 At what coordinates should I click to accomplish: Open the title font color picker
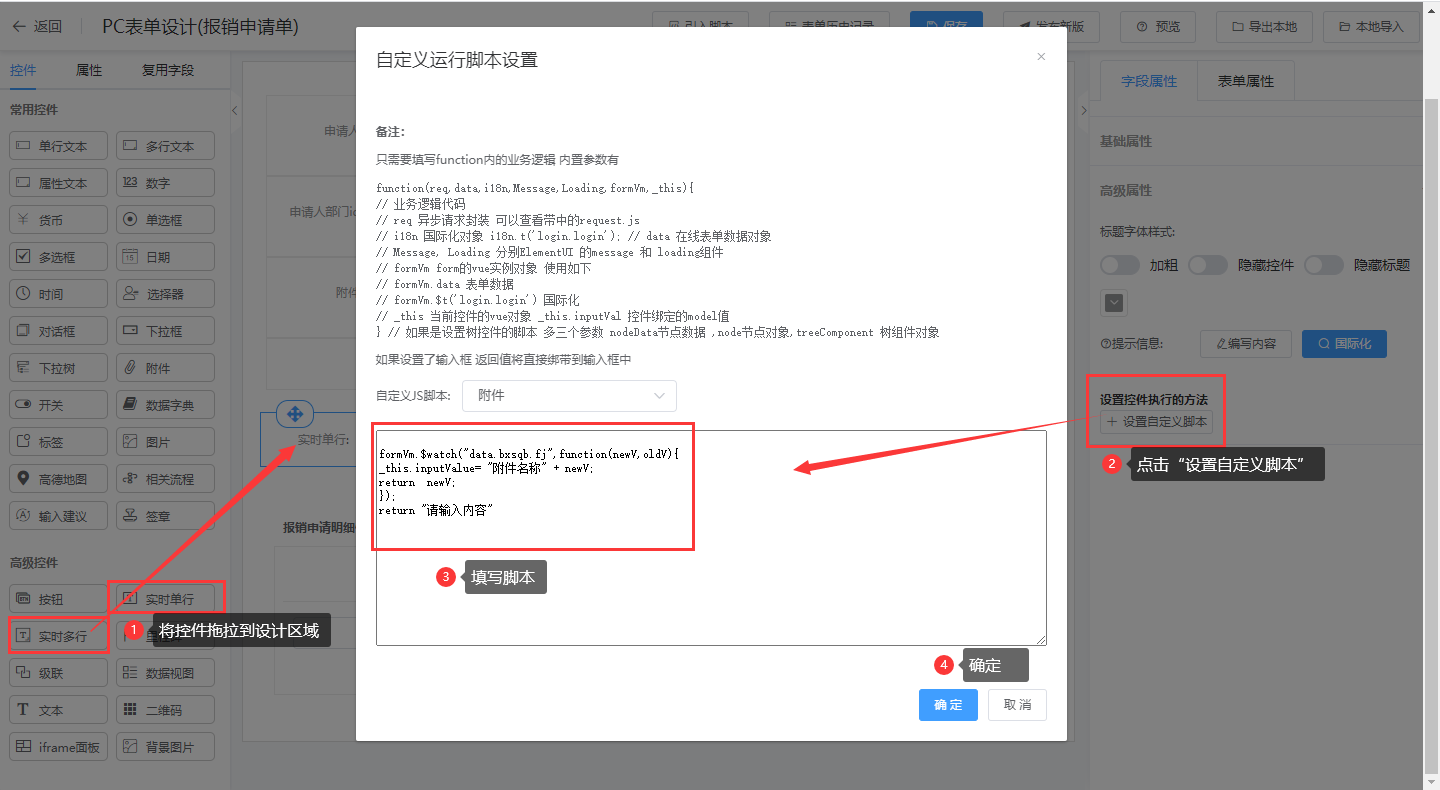tap(1113, 302)
